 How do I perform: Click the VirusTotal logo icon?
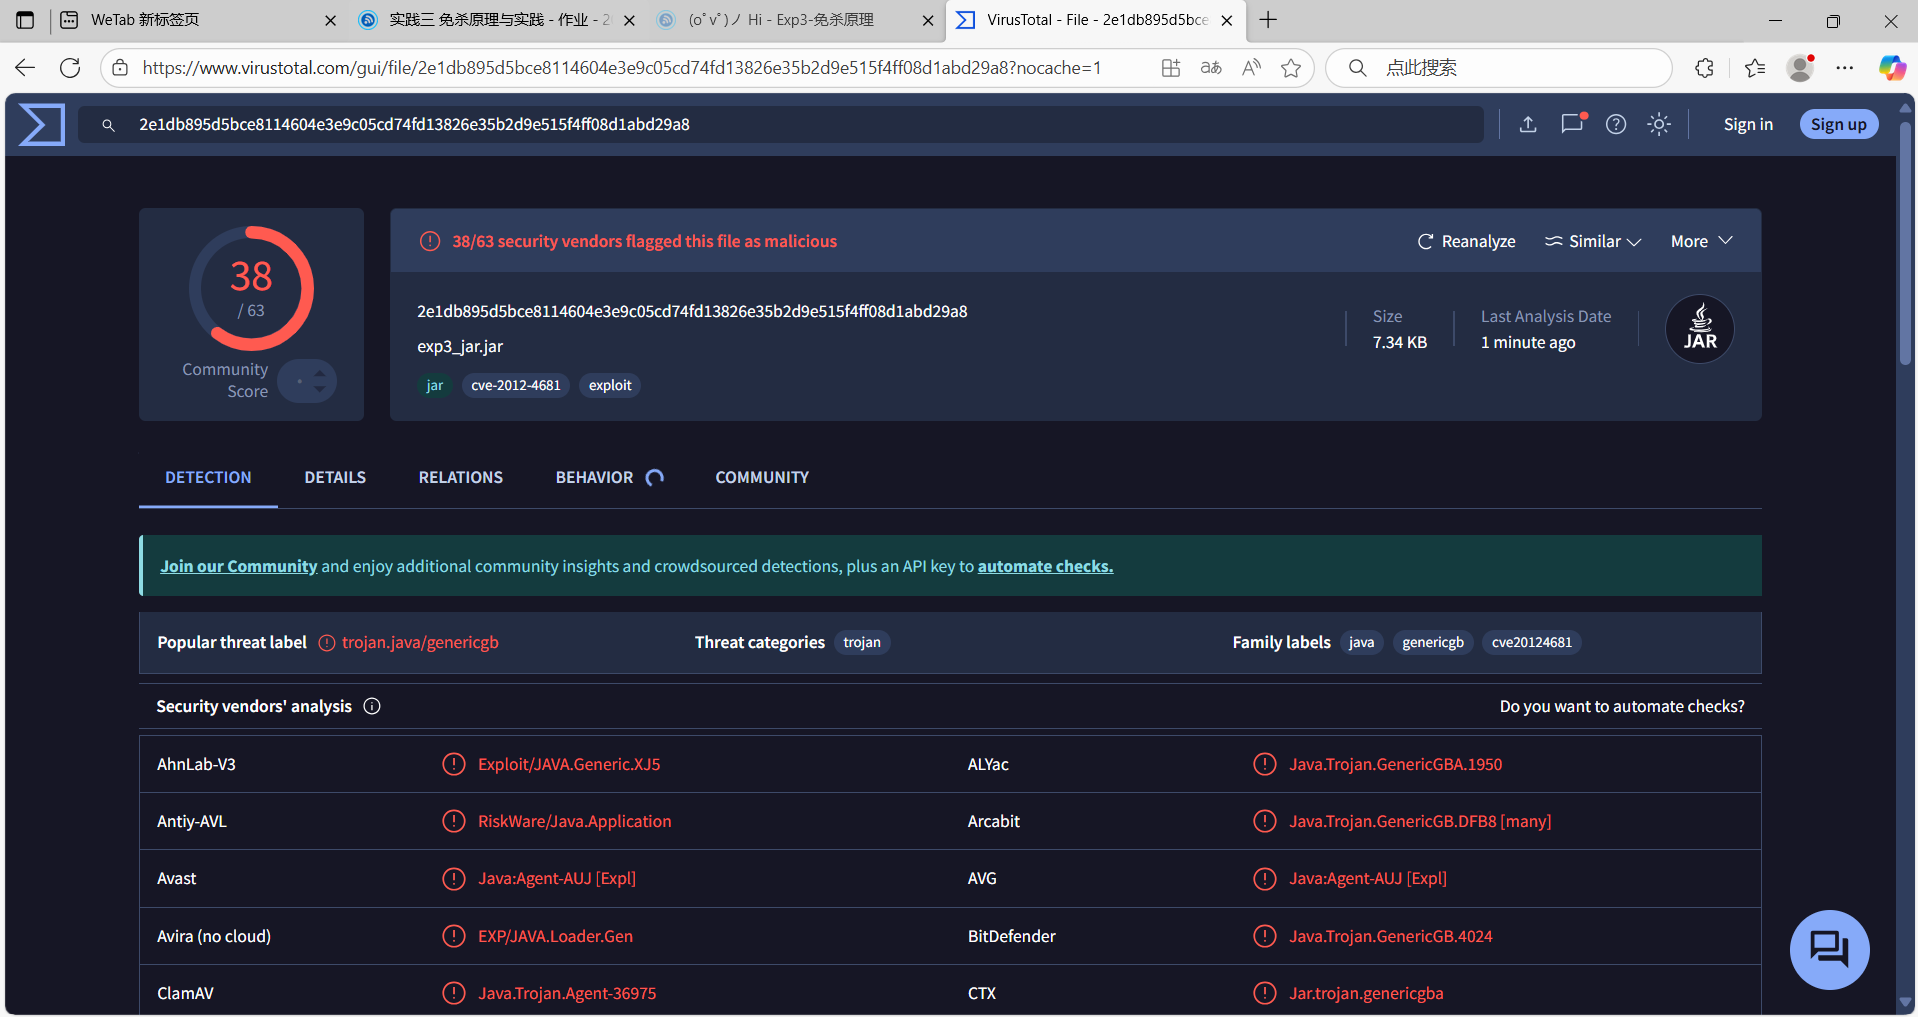[42, 124]
